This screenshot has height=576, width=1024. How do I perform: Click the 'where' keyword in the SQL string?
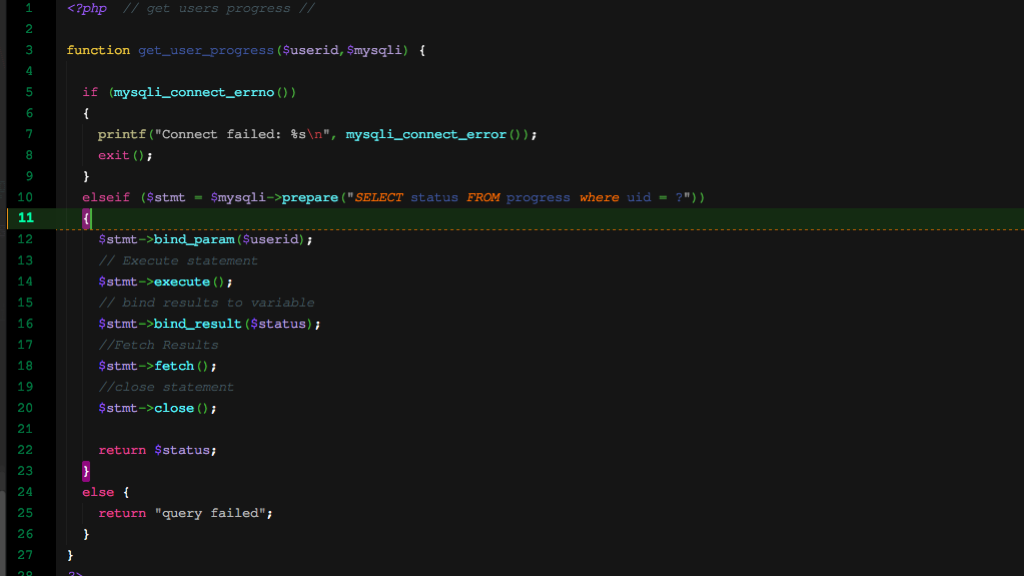tap(599, 197)
